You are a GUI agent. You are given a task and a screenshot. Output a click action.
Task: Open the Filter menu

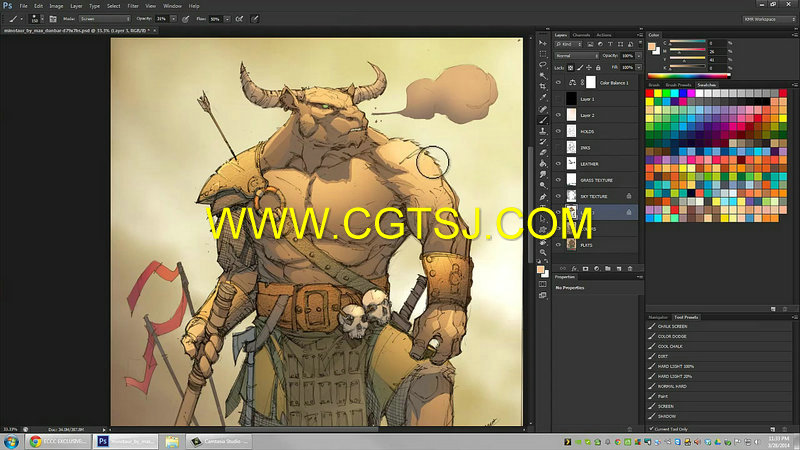pyautogui.click(x=133, y=6)
